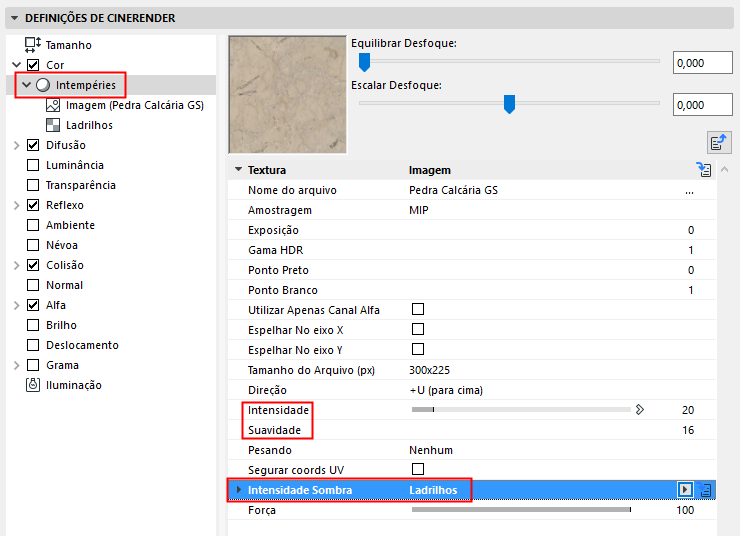The image size is (740, 536).
Task: Toggle the Colisão checkbox
Action: [x=33, y=265]
